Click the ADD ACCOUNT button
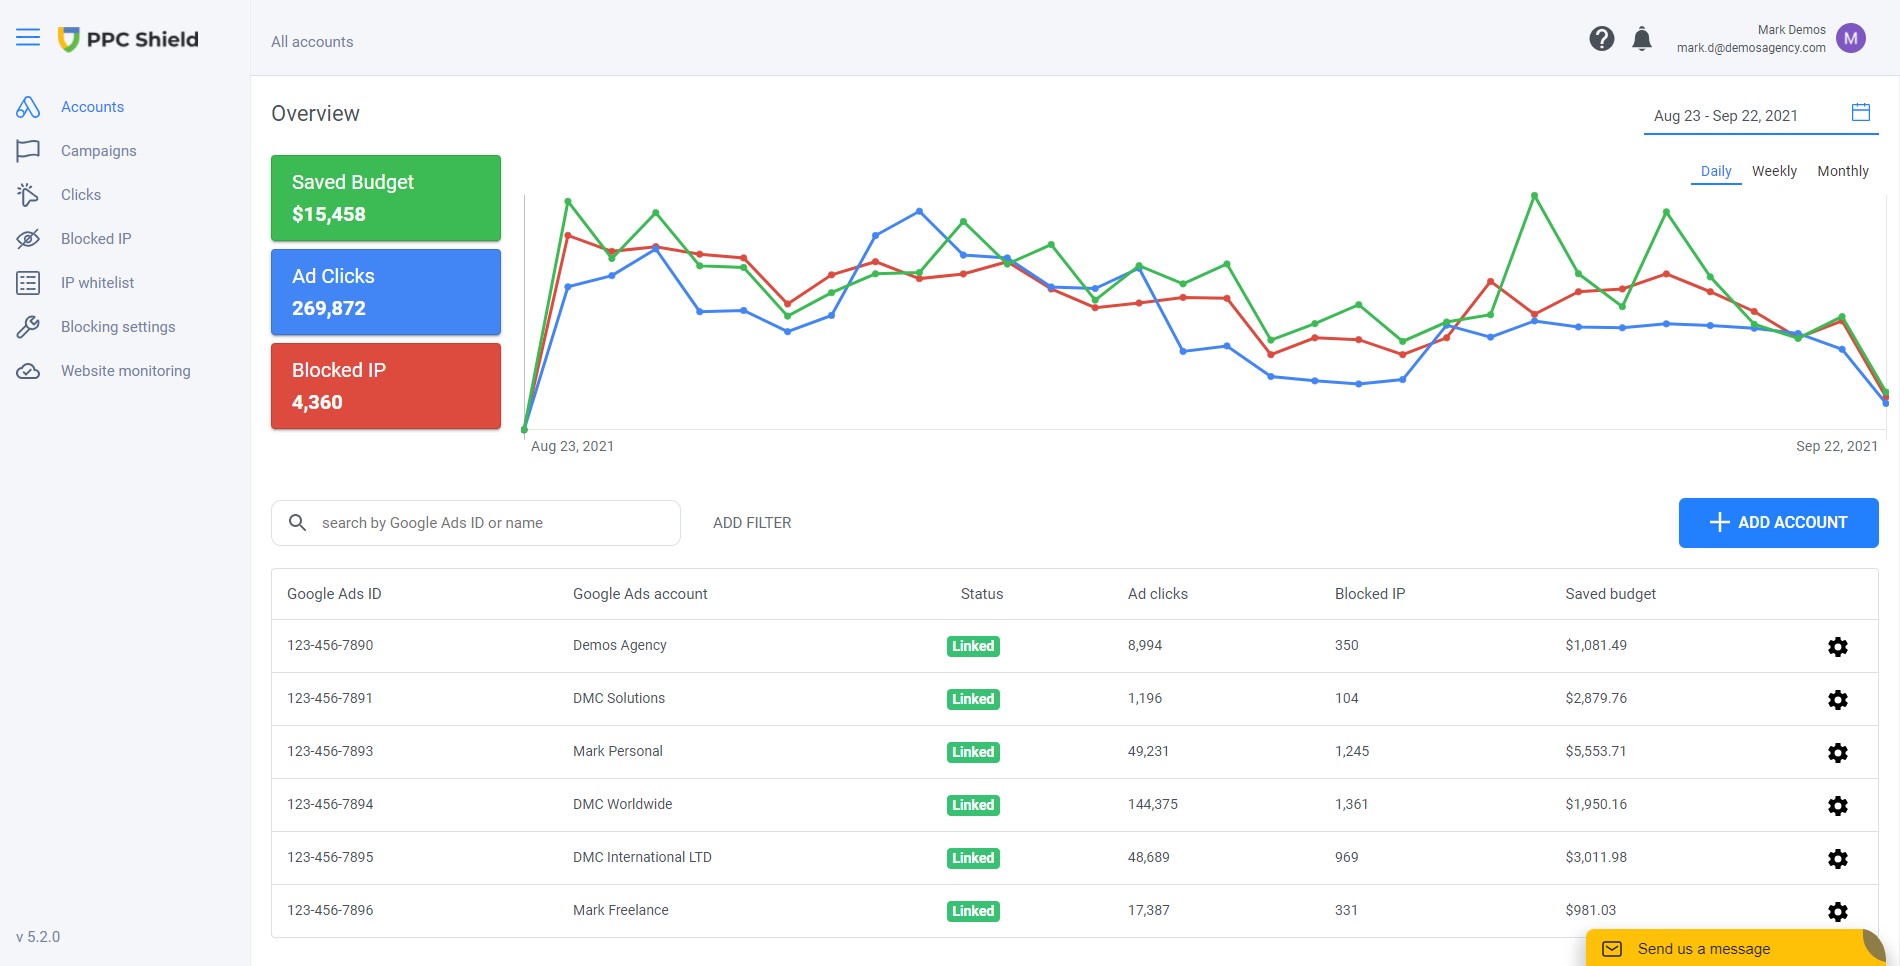The image size is (1900, 966). [x=1778, y=523]
